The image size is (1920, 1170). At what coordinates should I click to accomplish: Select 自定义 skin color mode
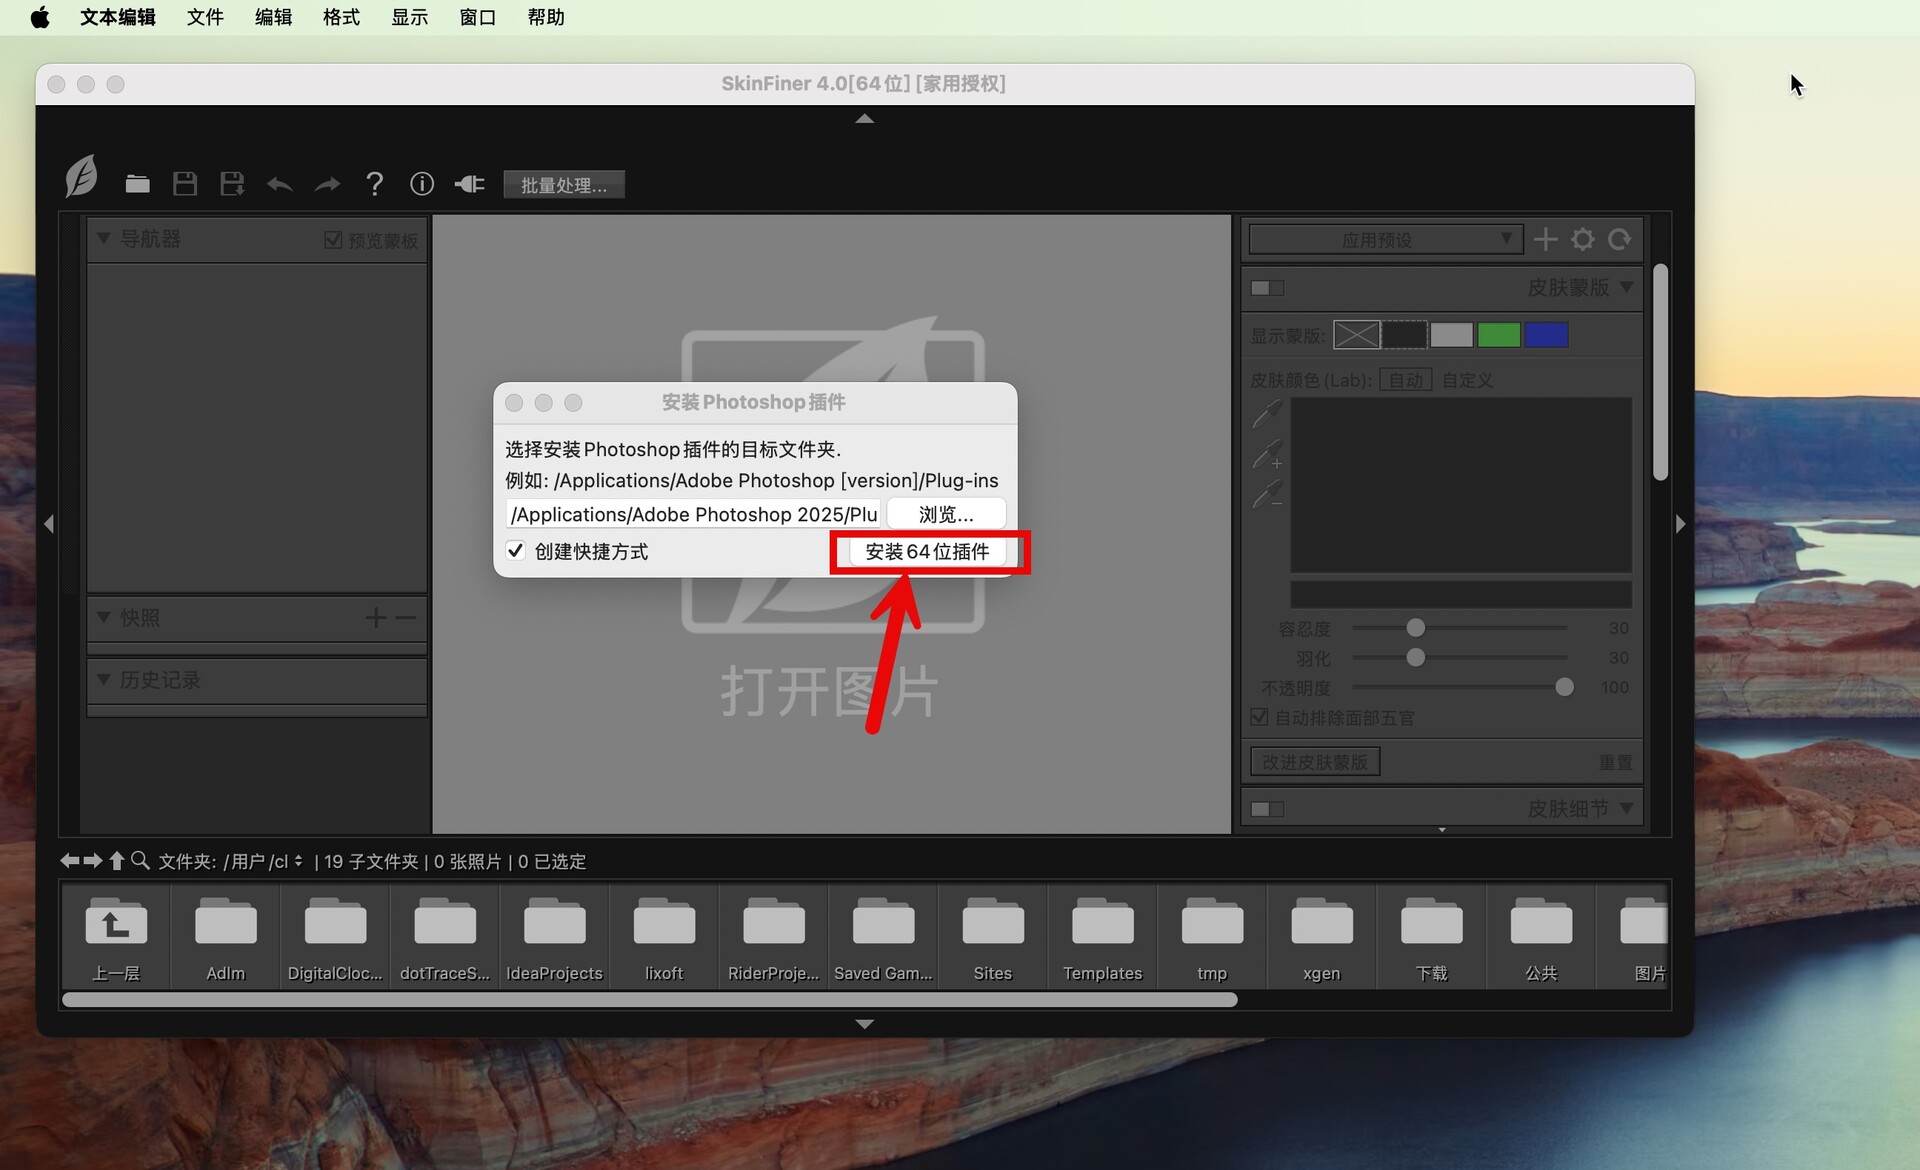pos(1467,380)
